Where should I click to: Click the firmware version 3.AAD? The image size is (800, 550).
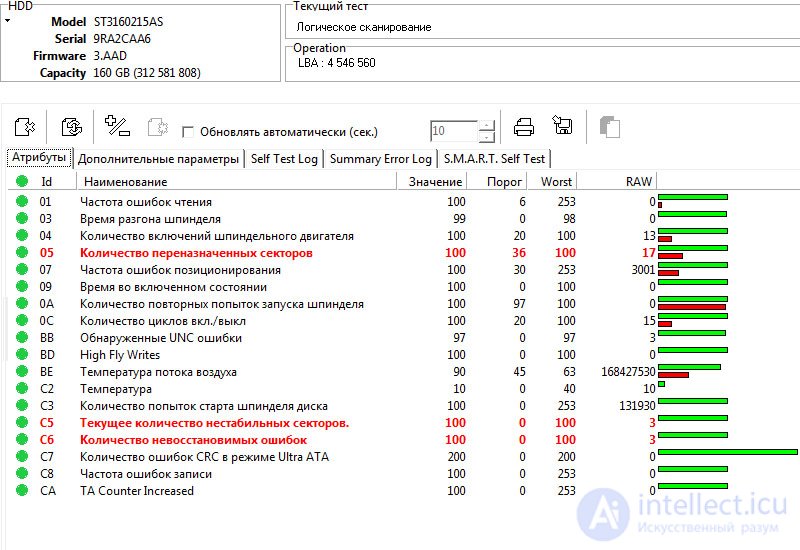point(110,56)
